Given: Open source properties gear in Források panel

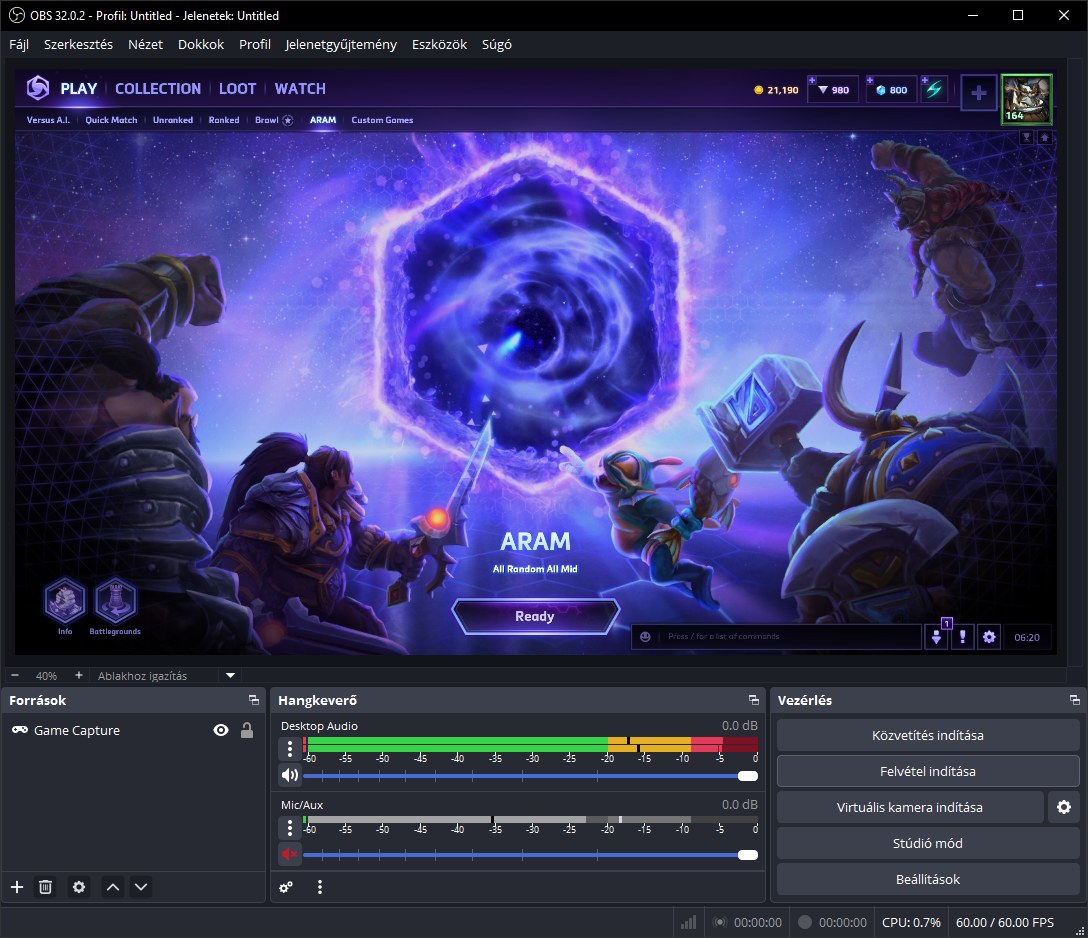Looking at the screenshot, I should click(79, 887).
